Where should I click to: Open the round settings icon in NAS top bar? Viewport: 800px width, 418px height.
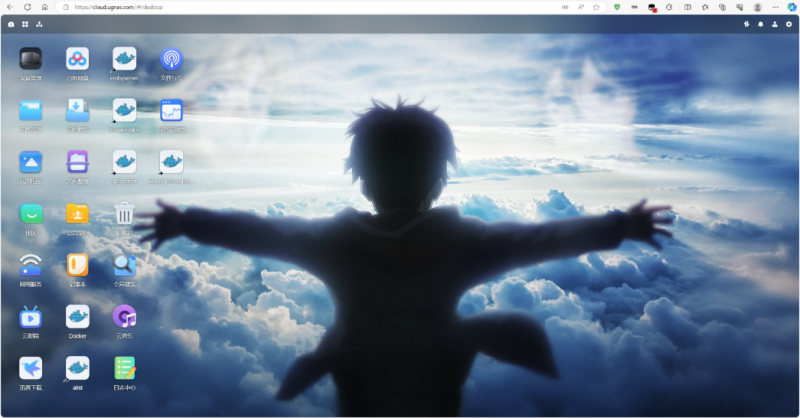[789, 24]
